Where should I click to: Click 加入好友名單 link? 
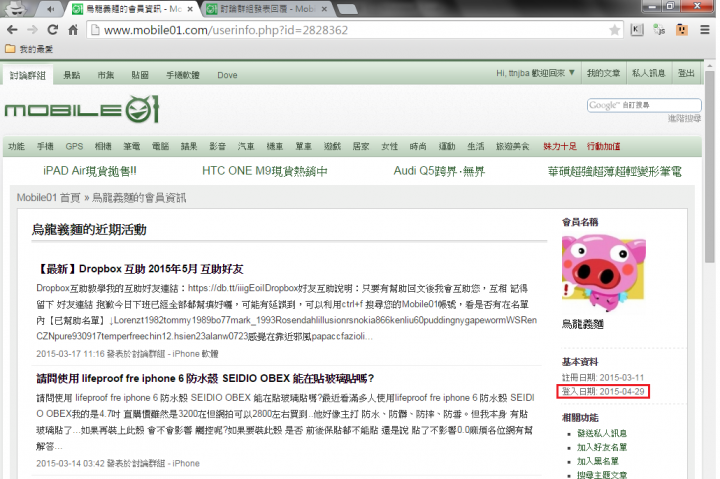[602, 447]
